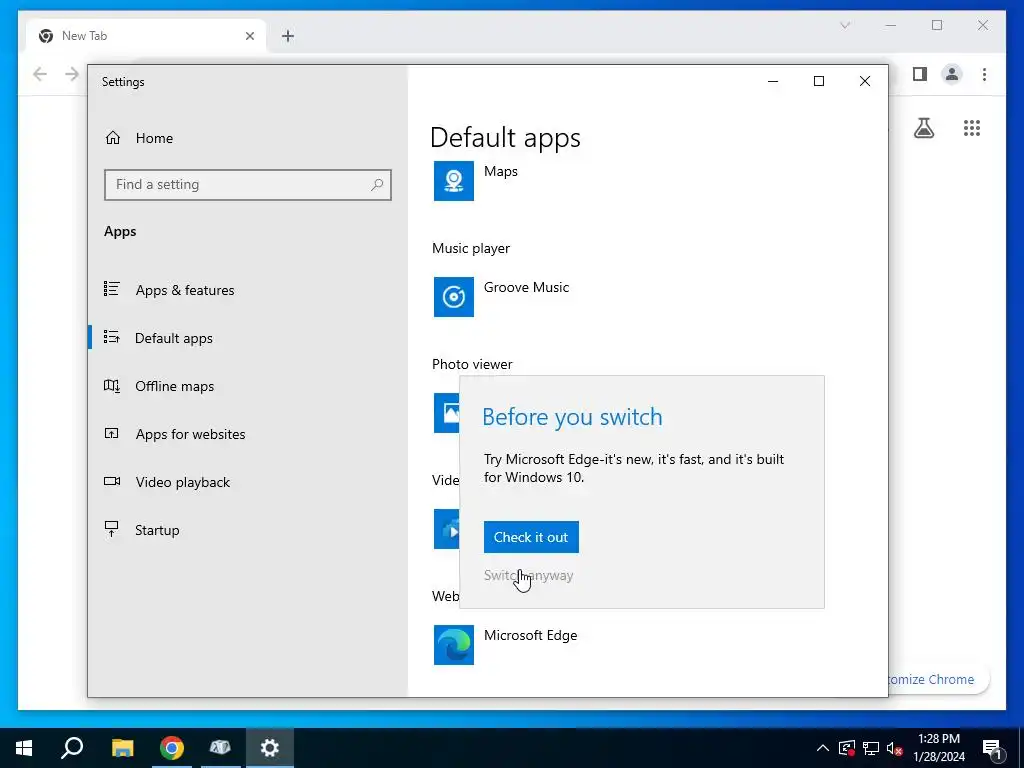Click the Video player app icon
This screenshot has height=768, width=1024.
[x=447, y=528]
